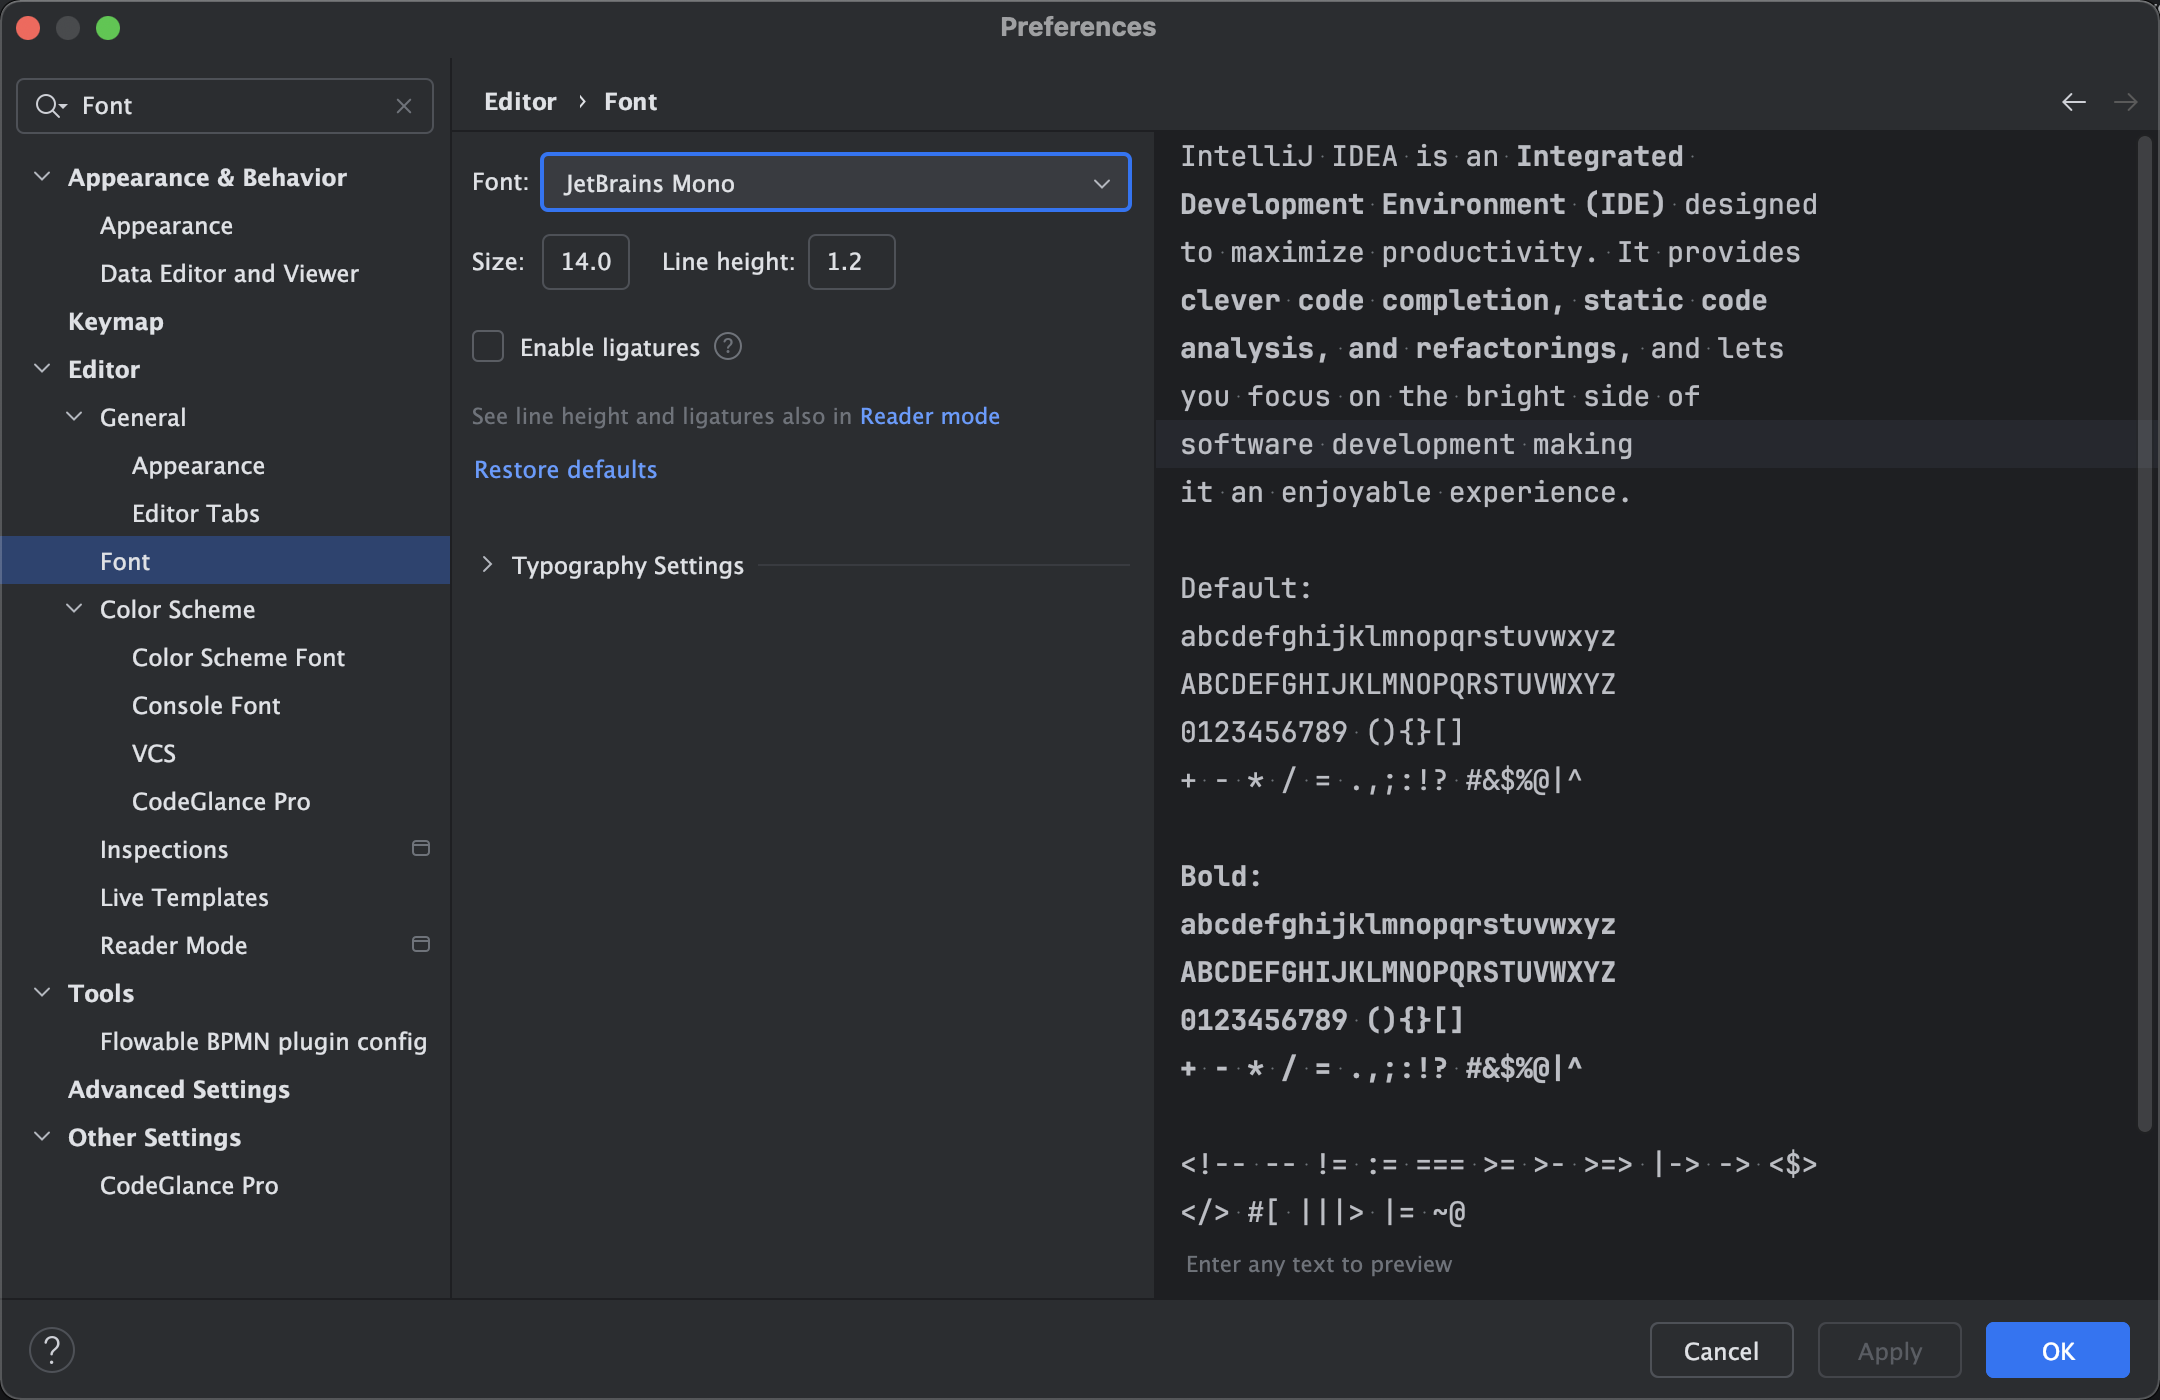Focus the Line height input field
This screenshot has width=2160, height=1400.
pos(852,262)
